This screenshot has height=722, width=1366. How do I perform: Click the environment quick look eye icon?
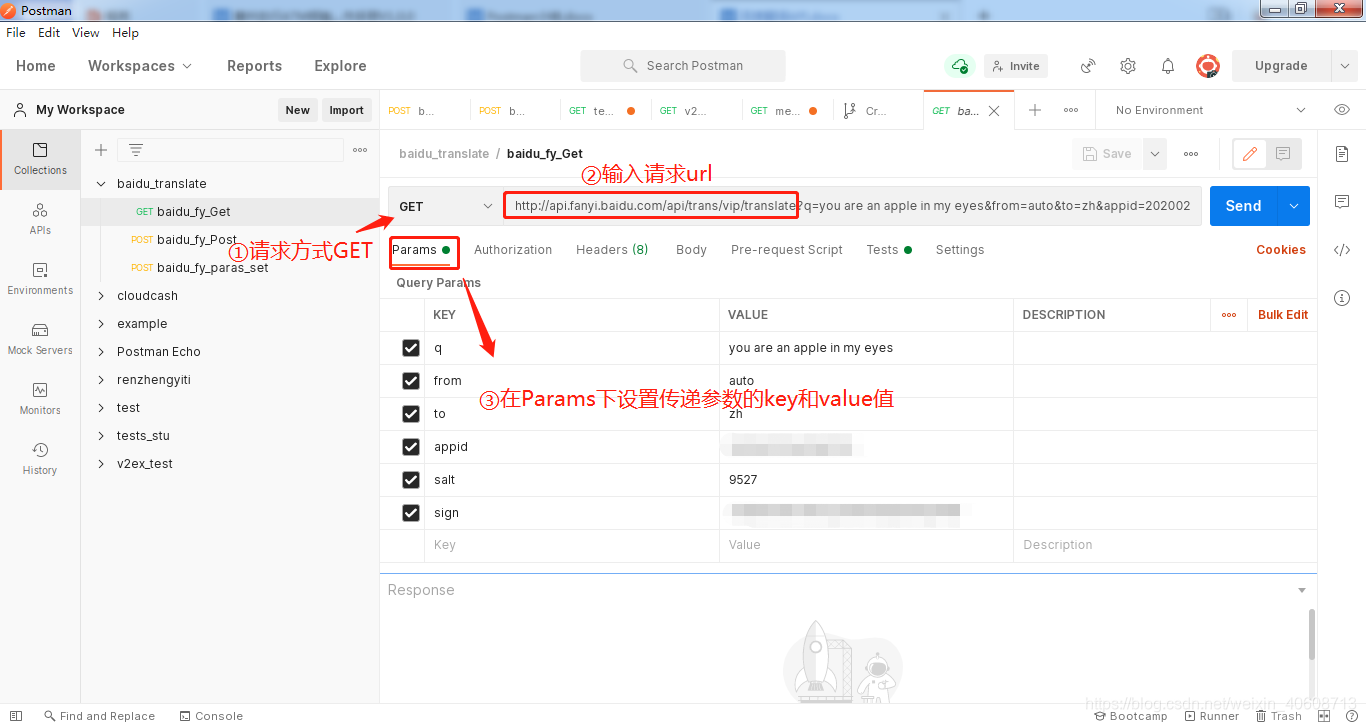click(1342, 110)
